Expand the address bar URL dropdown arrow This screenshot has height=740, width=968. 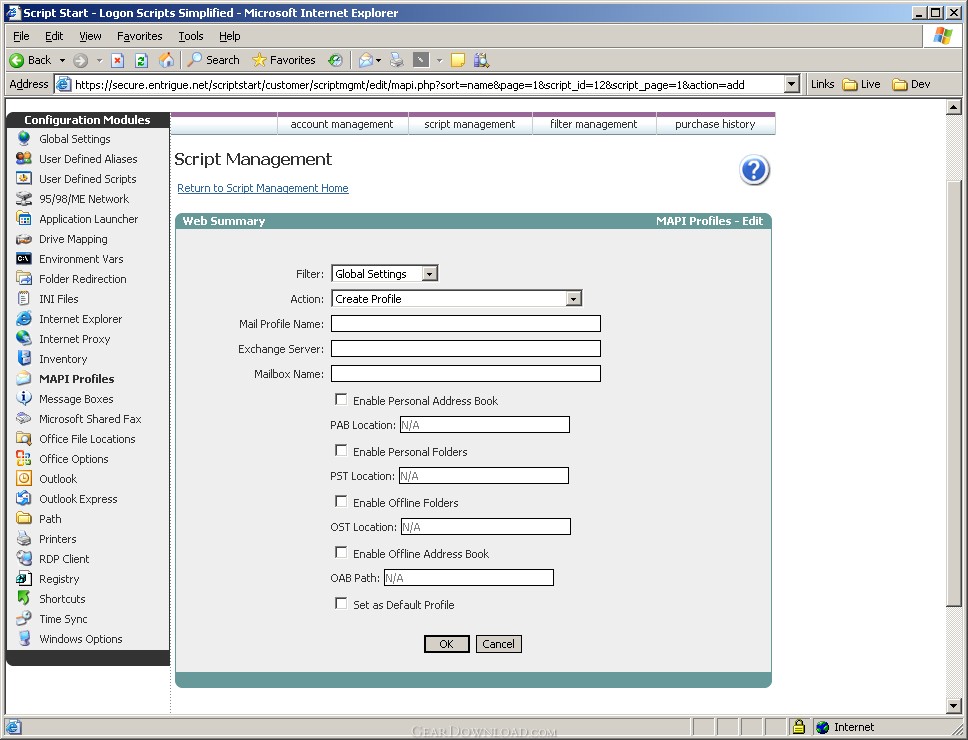pos(791,84)
